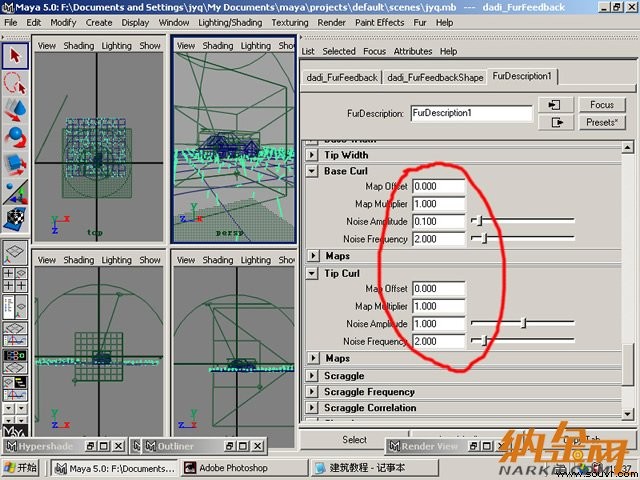Image resolution: width=640 pixels, height=480 pixels.
Task: Open the Lighting/Shading menu
Action: (230, 23)
